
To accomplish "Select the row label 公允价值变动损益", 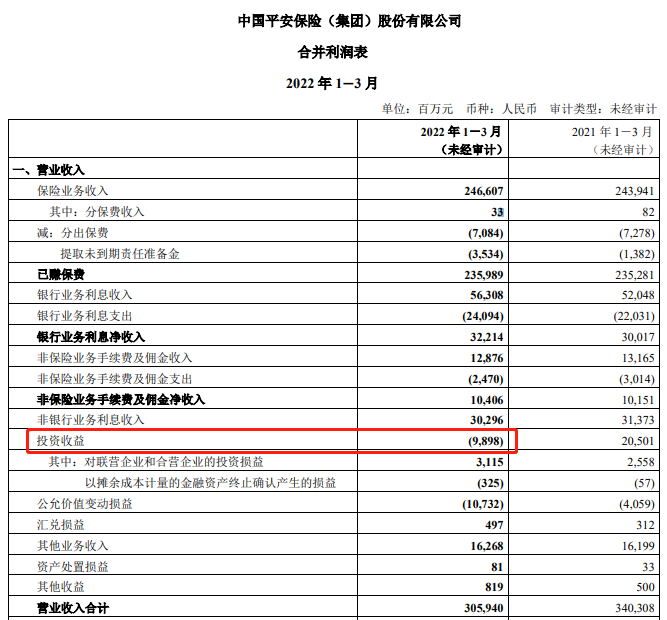I will pyautogui.click(x=85, y=503).
